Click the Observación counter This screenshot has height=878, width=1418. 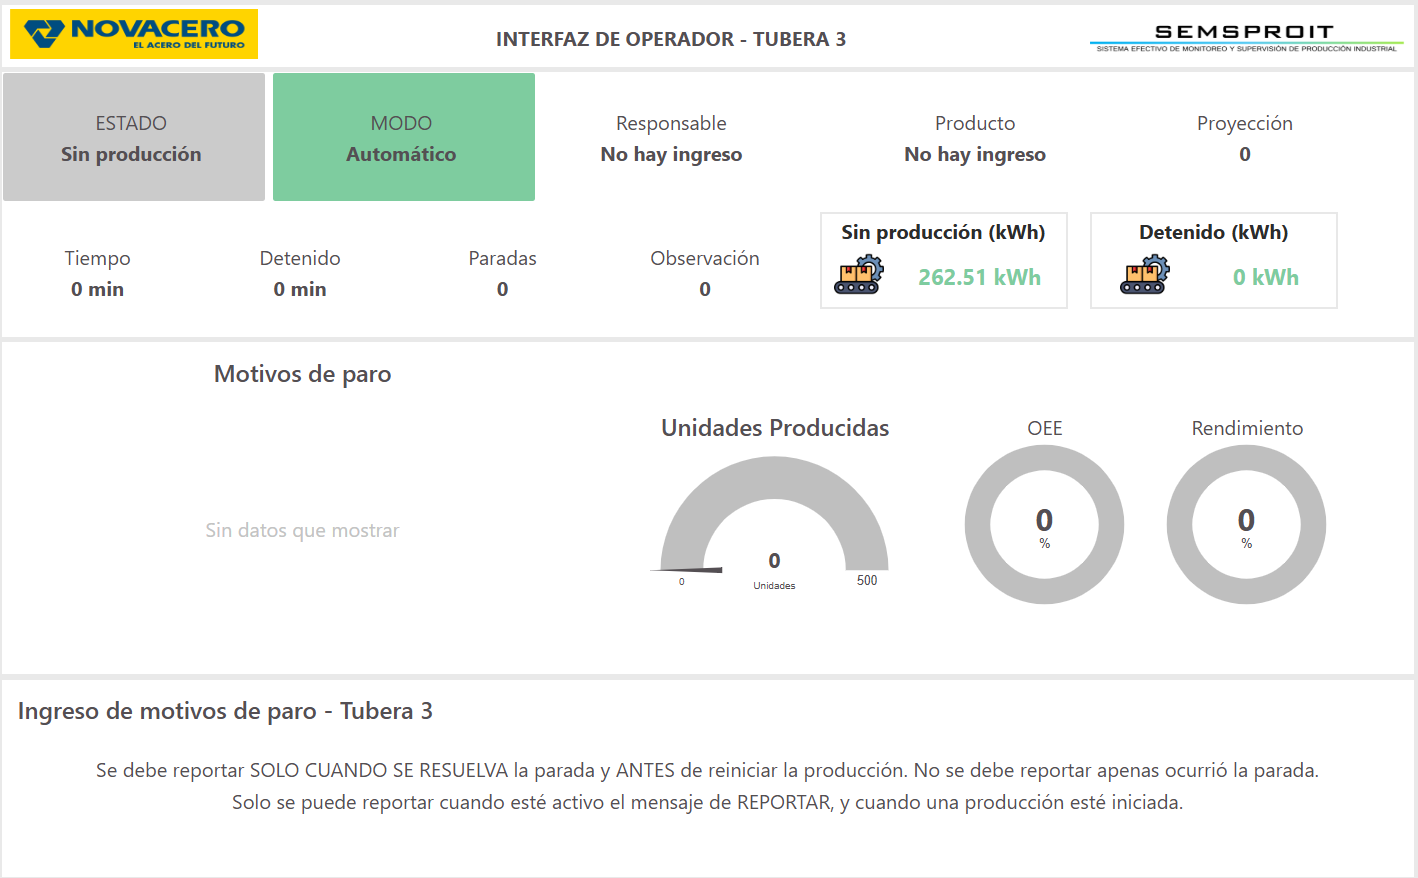[705, 289]
